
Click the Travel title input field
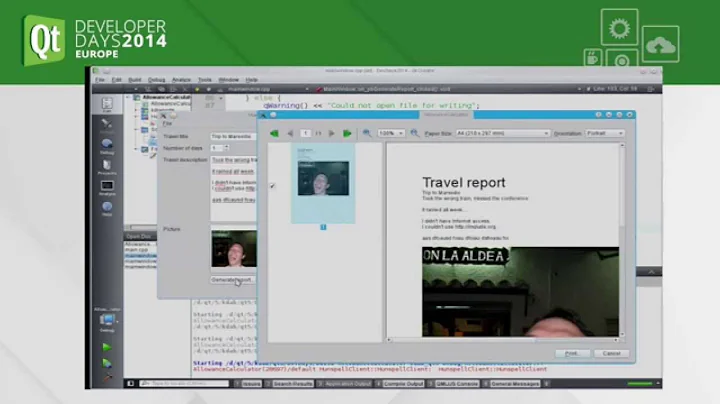tap(233, 136)
